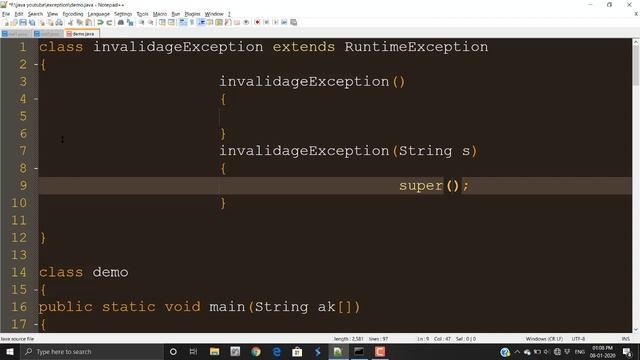
Task: Open the Edit menu
Action: click(19, 14)
